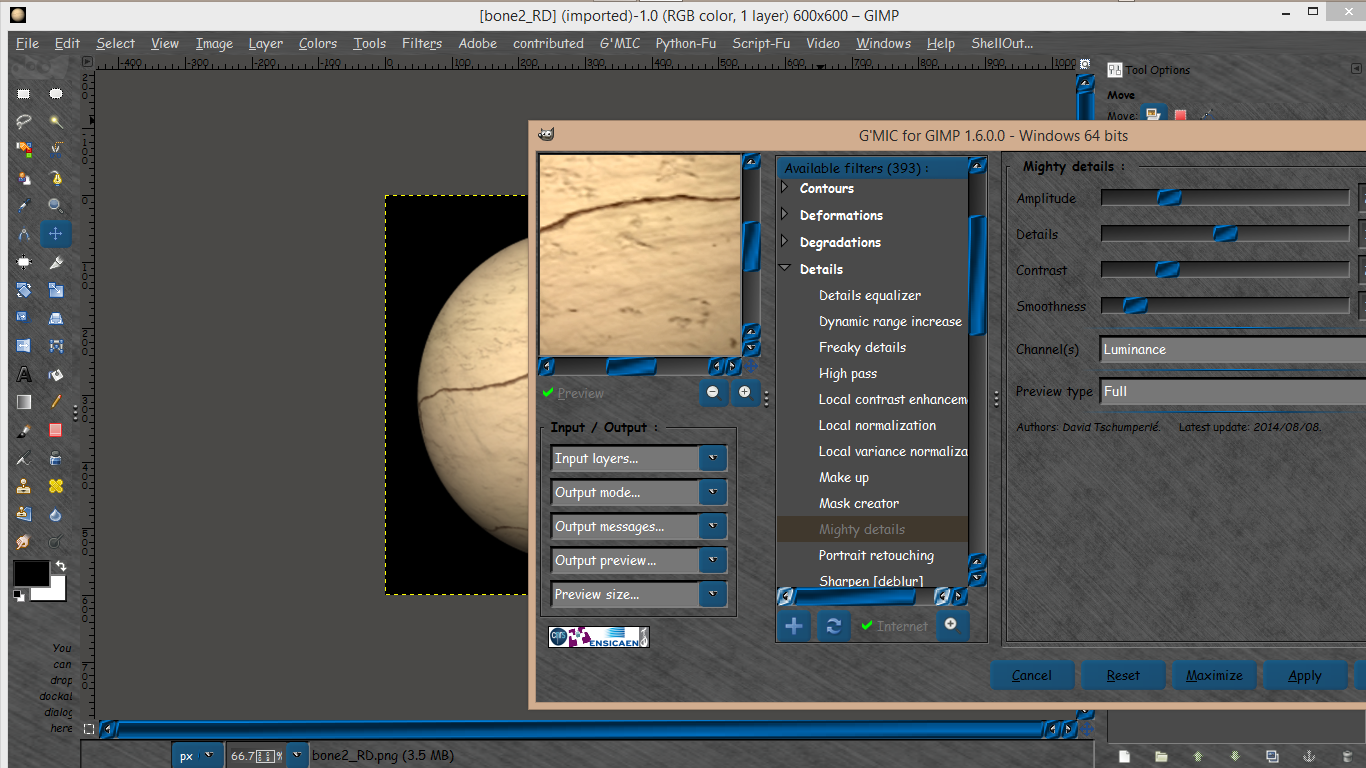
Task: Select the Select by Color tool
Action: pyautogui.click(x=24, y=150)
